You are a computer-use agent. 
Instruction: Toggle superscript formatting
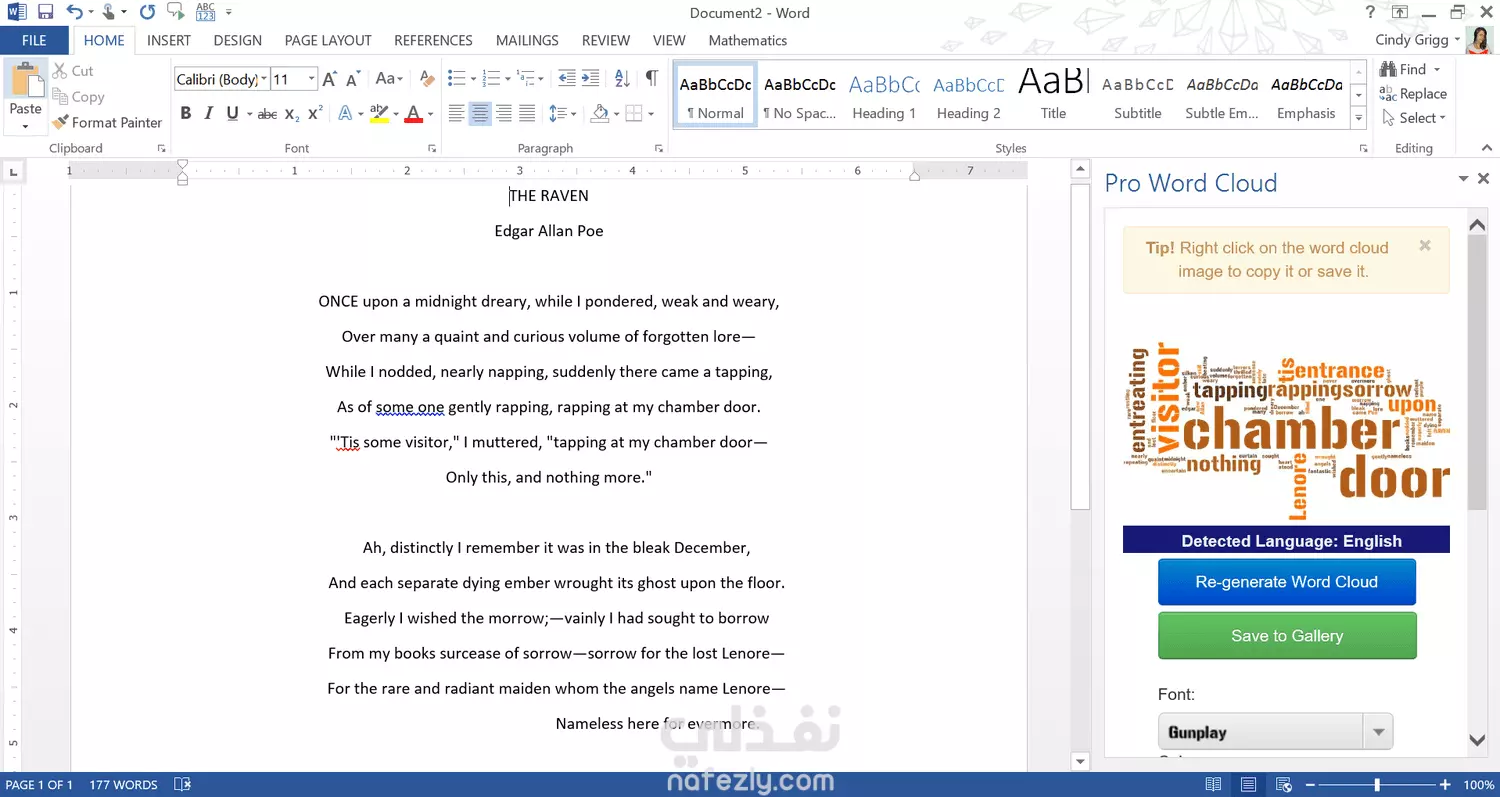[314, 114]
